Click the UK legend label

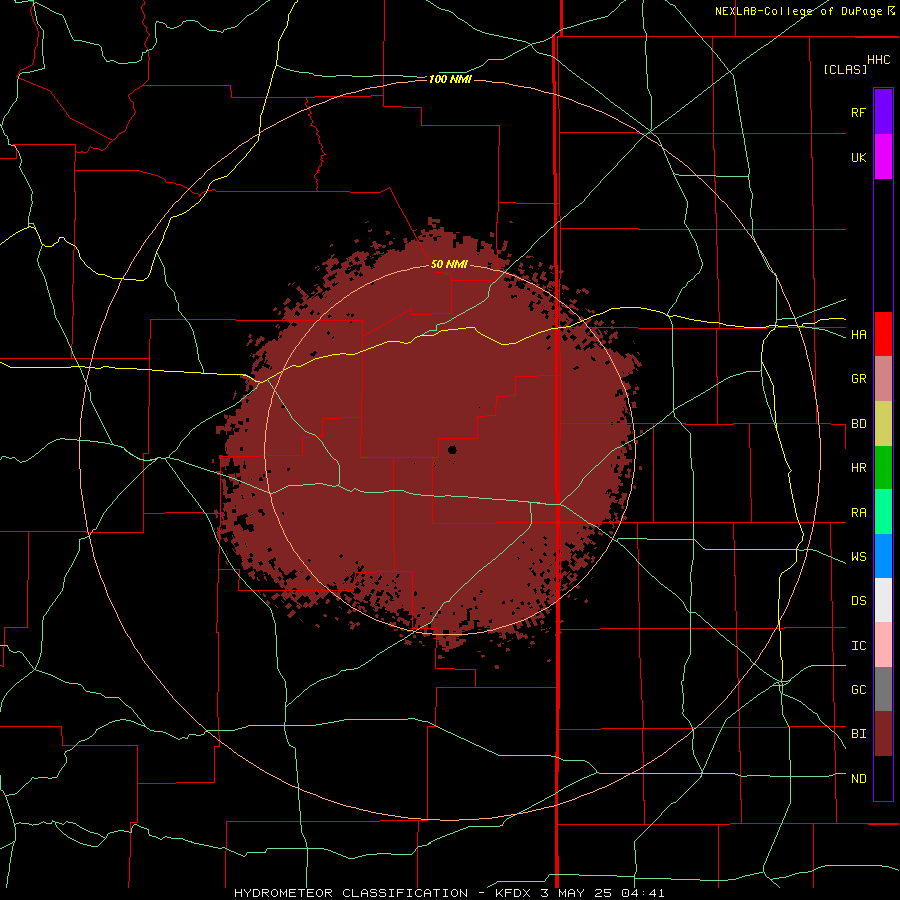pyautogui.click(x=858, y=157)
